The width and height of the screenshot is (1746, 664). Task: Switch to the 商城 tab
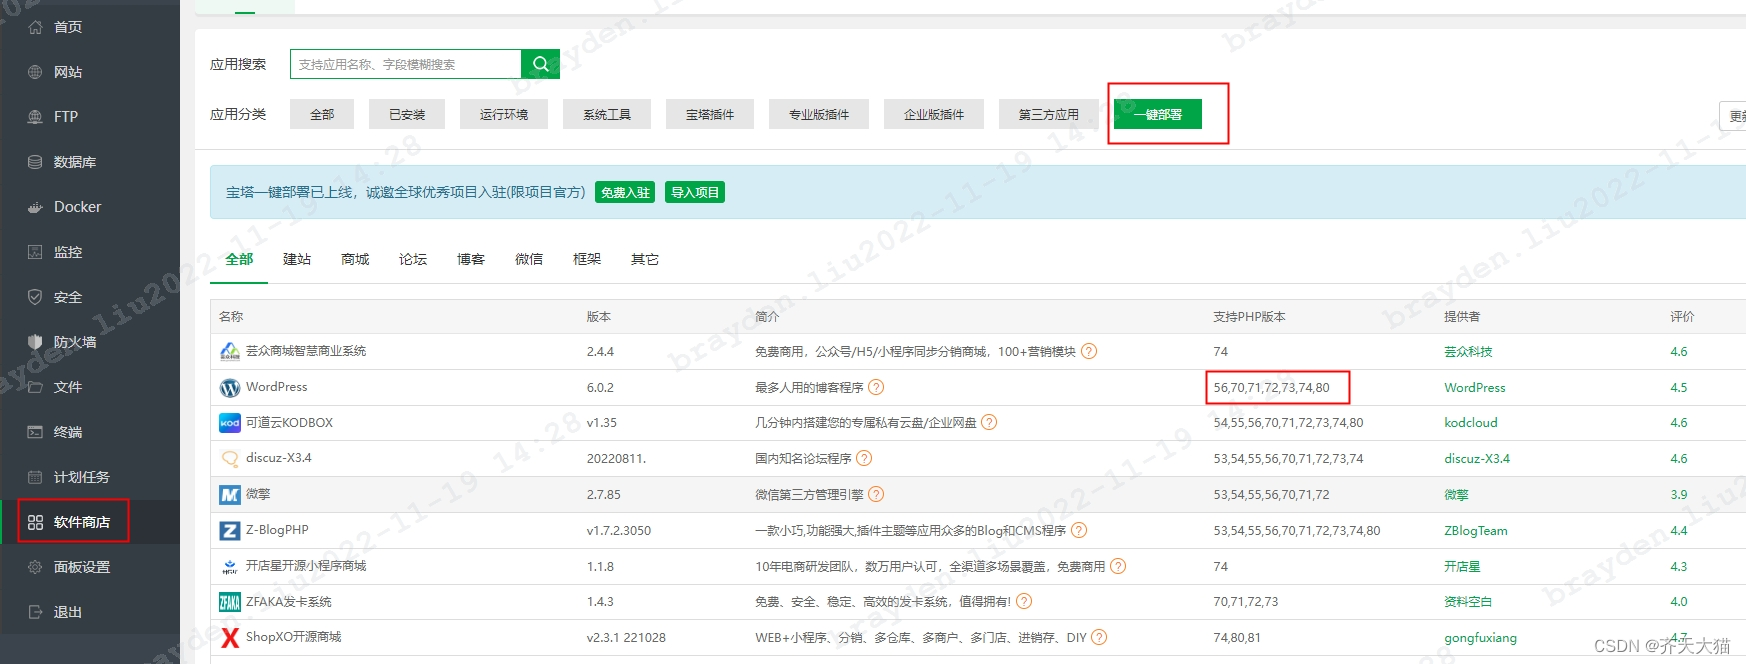[355, 259]
